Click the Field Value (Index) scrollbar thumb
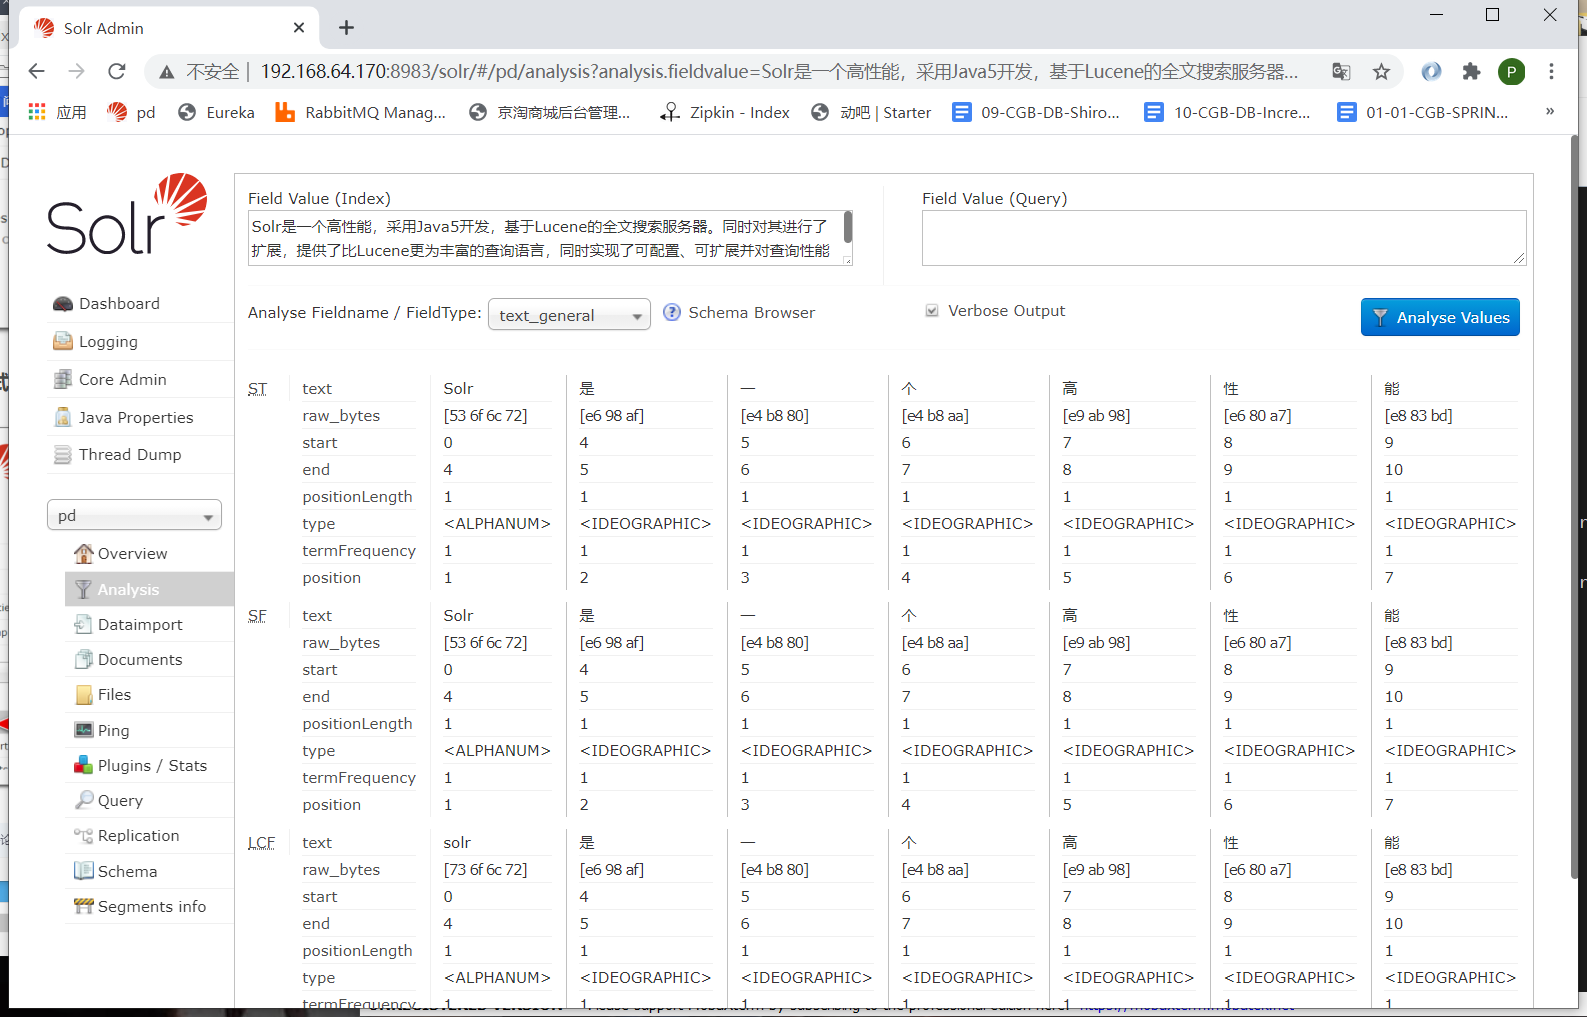Viewport: 1587px width, 1017px height. pos(848,226)
